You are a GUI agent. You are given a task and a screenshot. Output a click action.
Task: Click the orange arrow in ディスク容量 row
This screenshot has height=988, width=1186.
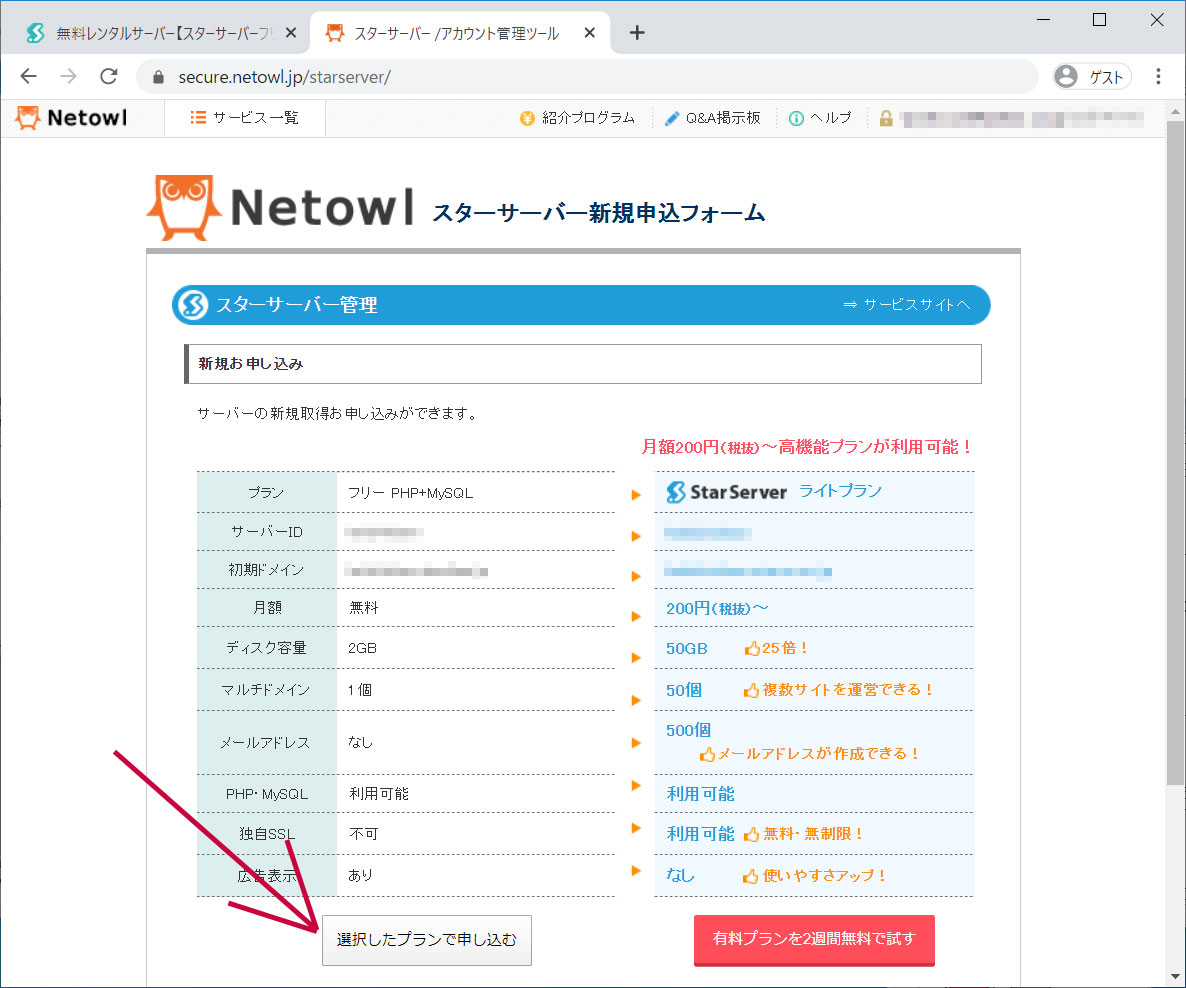point(636,657)
